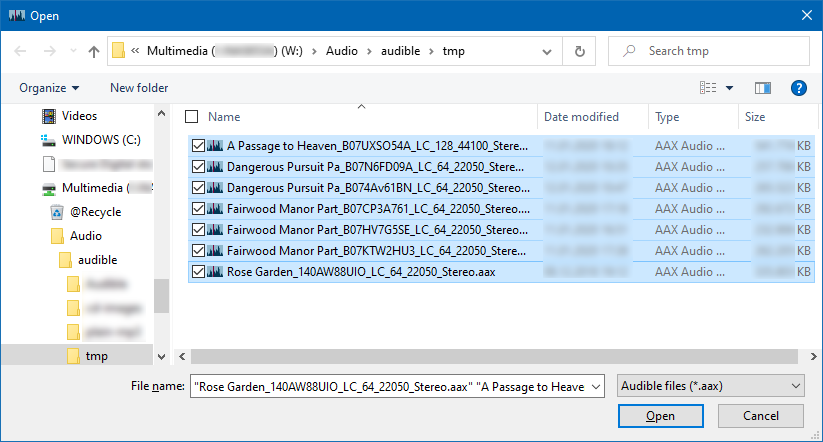This screenshot has height=442, width=823.
Task: Click Fairwood Manor B07CP3A761 file icon
Action: pyautogui.click(x=215, y=208)
